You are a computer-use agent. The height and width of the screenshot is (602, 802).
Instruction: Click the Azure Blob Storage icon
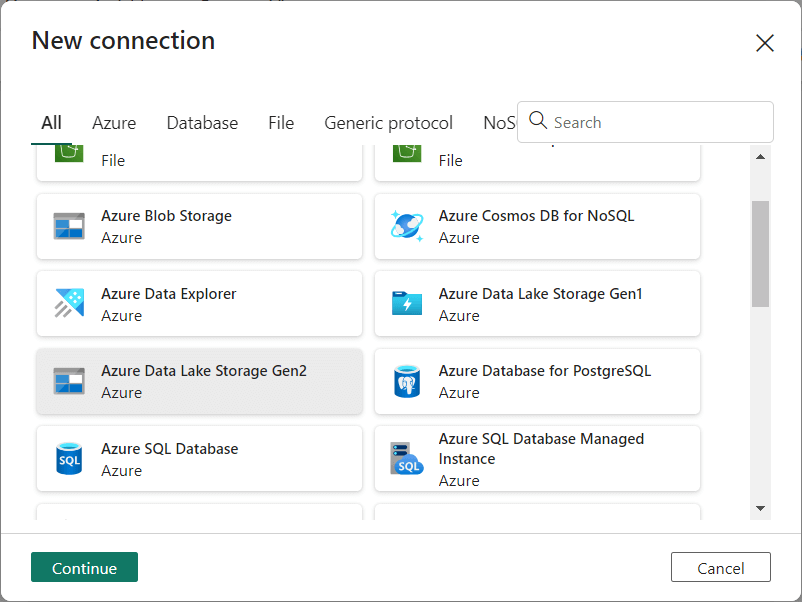69,226
